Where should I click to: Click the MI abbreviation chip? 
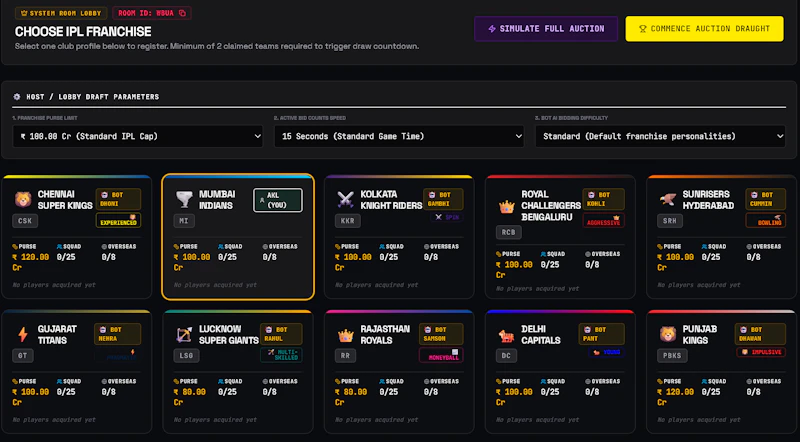pyautogui.click(x=184, y=220)
